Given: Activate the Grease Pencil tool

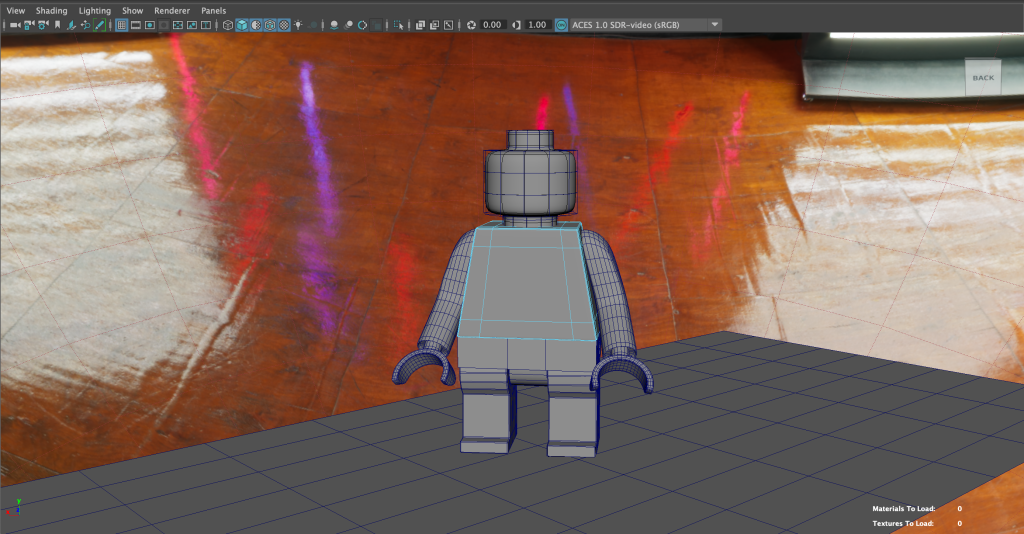Looking at the screenshot, I should (99, 25).
